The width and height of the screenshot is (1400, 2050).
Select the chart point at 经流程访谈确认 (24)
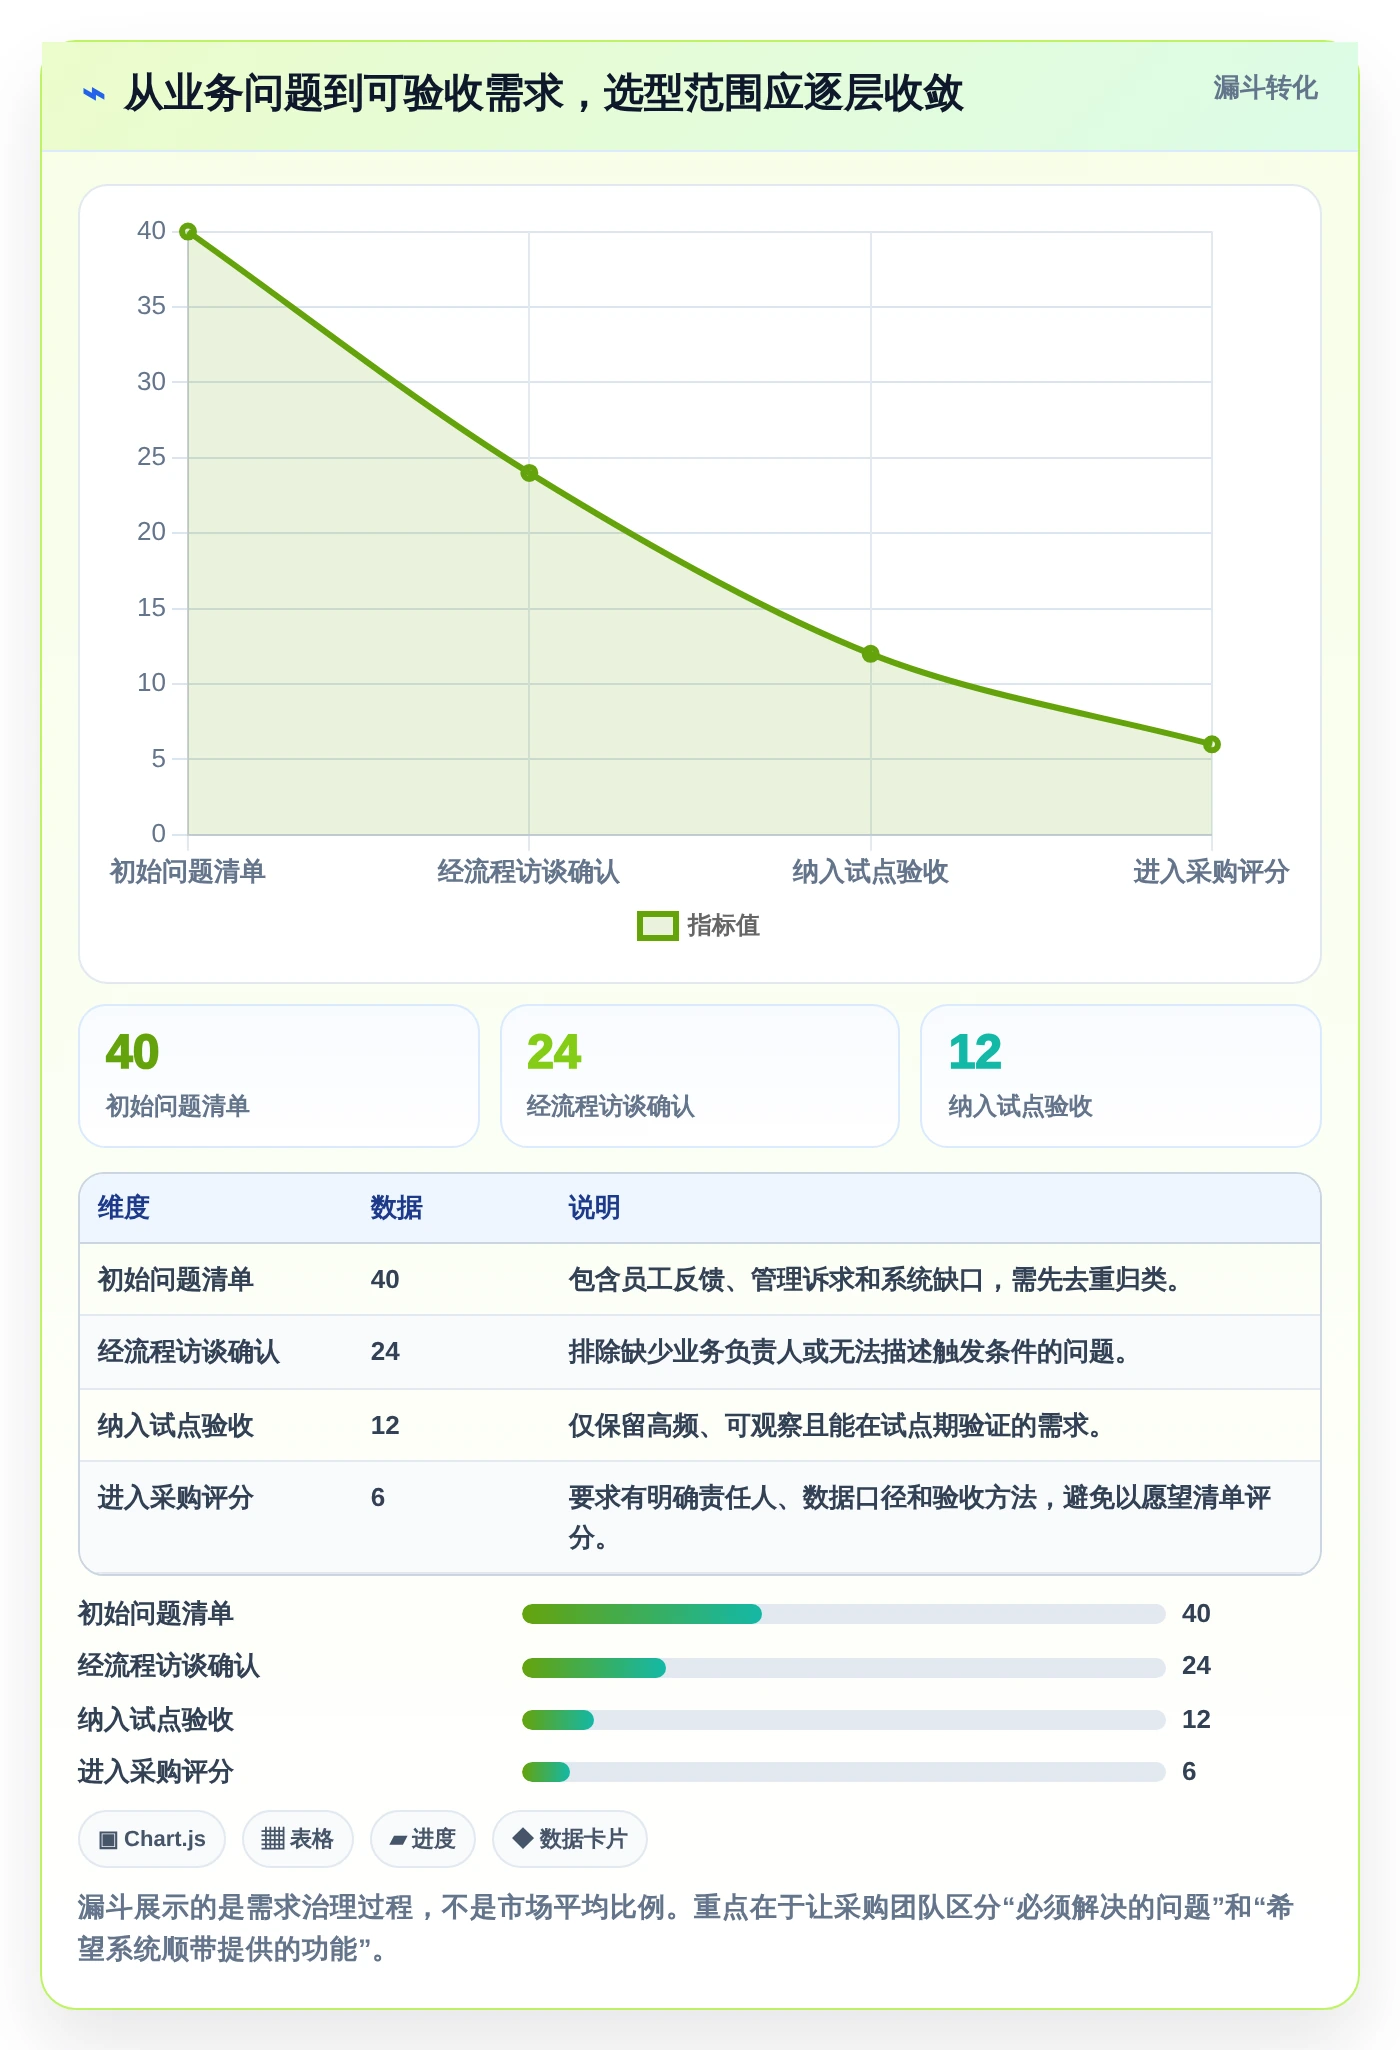(x=529, y=473)
